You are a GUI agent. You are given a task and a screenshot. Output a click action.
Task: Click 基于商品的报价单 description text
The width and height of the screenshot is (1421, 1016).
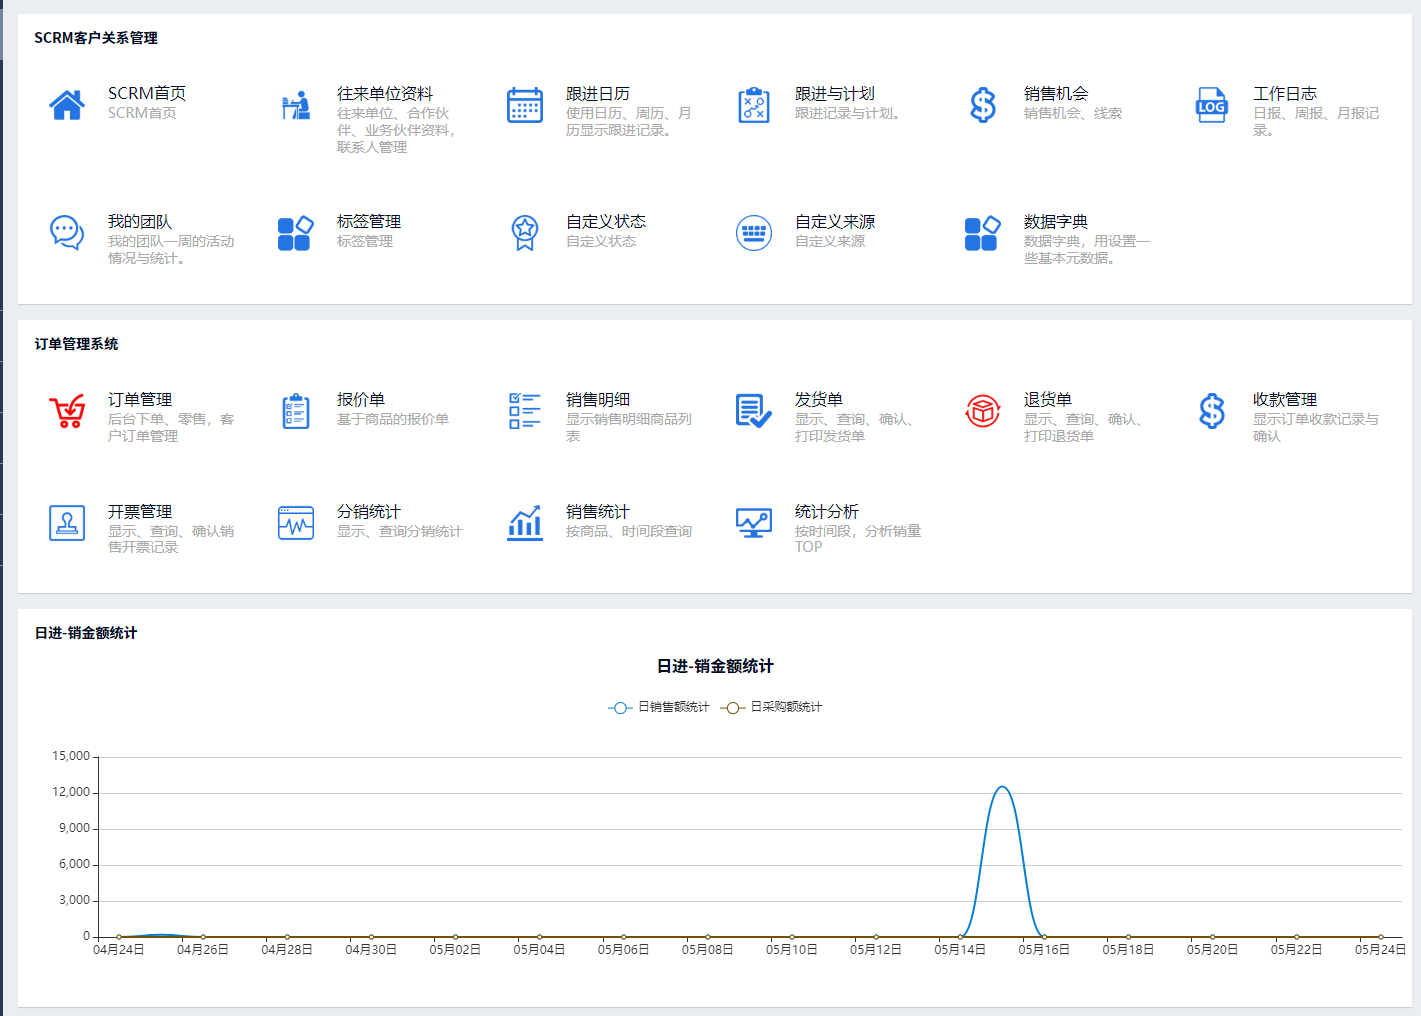coord(393,419)
